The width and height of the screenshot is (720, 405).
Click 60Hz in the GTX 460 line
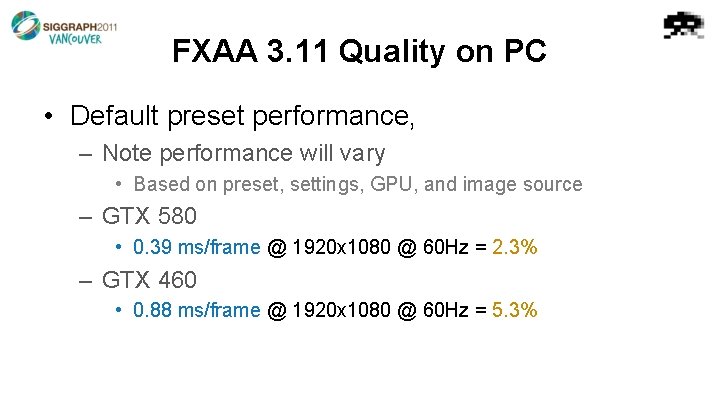pyautogui.click(x=445, y=310)
